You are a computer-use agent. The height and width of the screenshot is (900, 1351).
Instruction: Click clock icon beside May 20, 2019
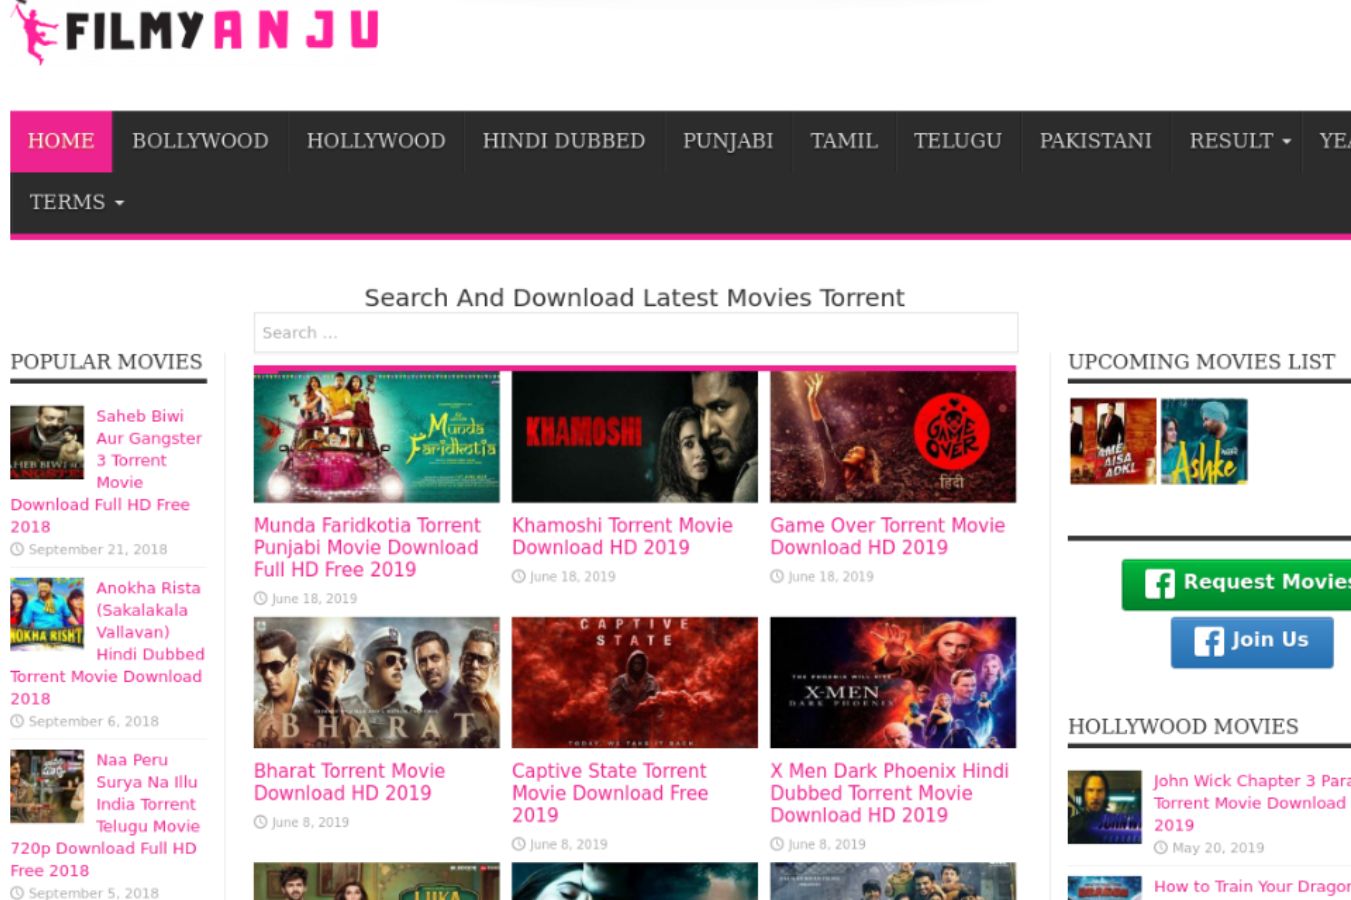pos(1161,847)
